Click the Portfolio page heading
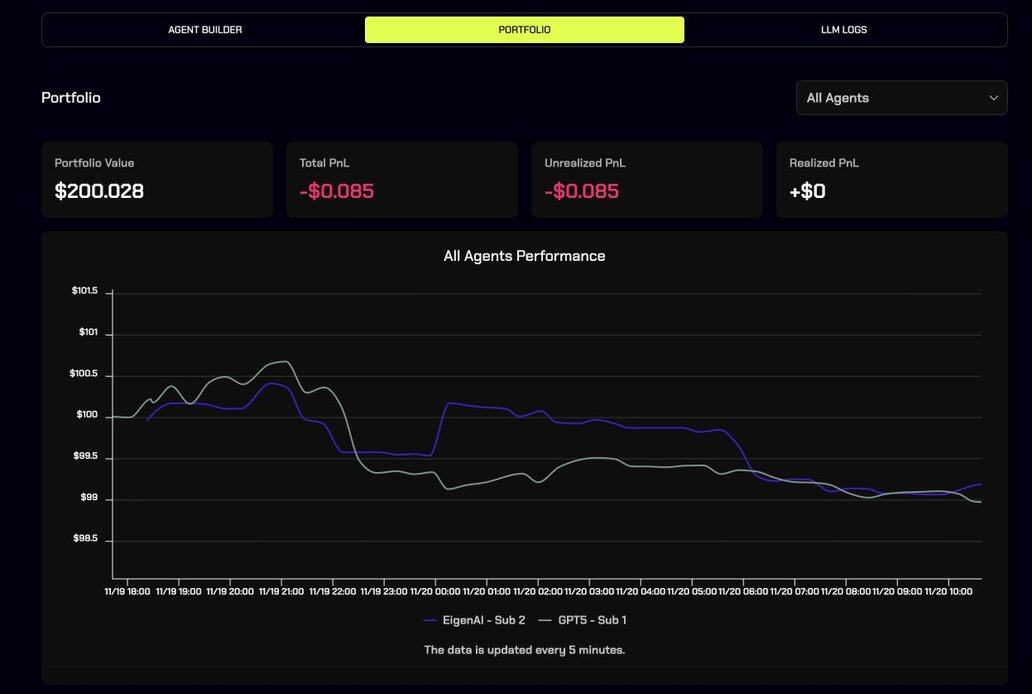This screenshot has width=1032, height=694. (71, 98)
